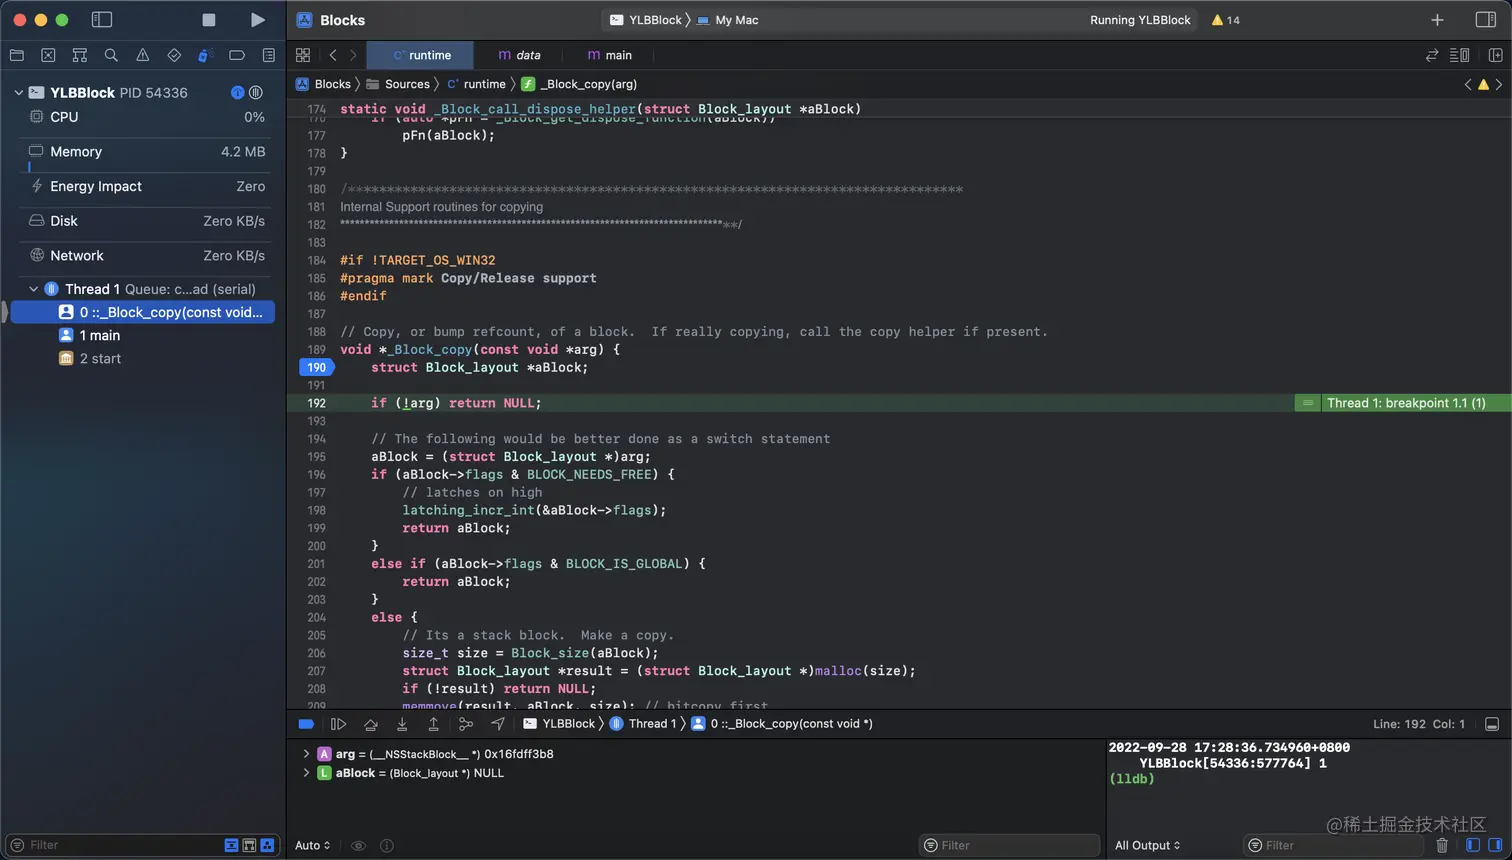Open the Project navigator folder icon
Image resolution: width=1512 pixels, height=860 pixels.
(x=16, y=56)
